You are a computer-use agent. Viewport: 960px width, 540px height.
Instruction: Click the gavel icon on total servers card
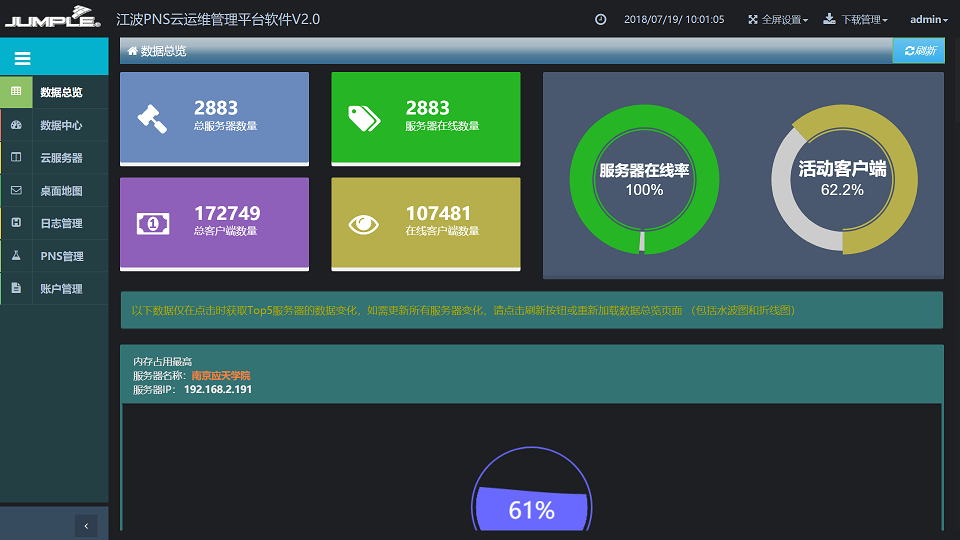[x=153, y=118]
